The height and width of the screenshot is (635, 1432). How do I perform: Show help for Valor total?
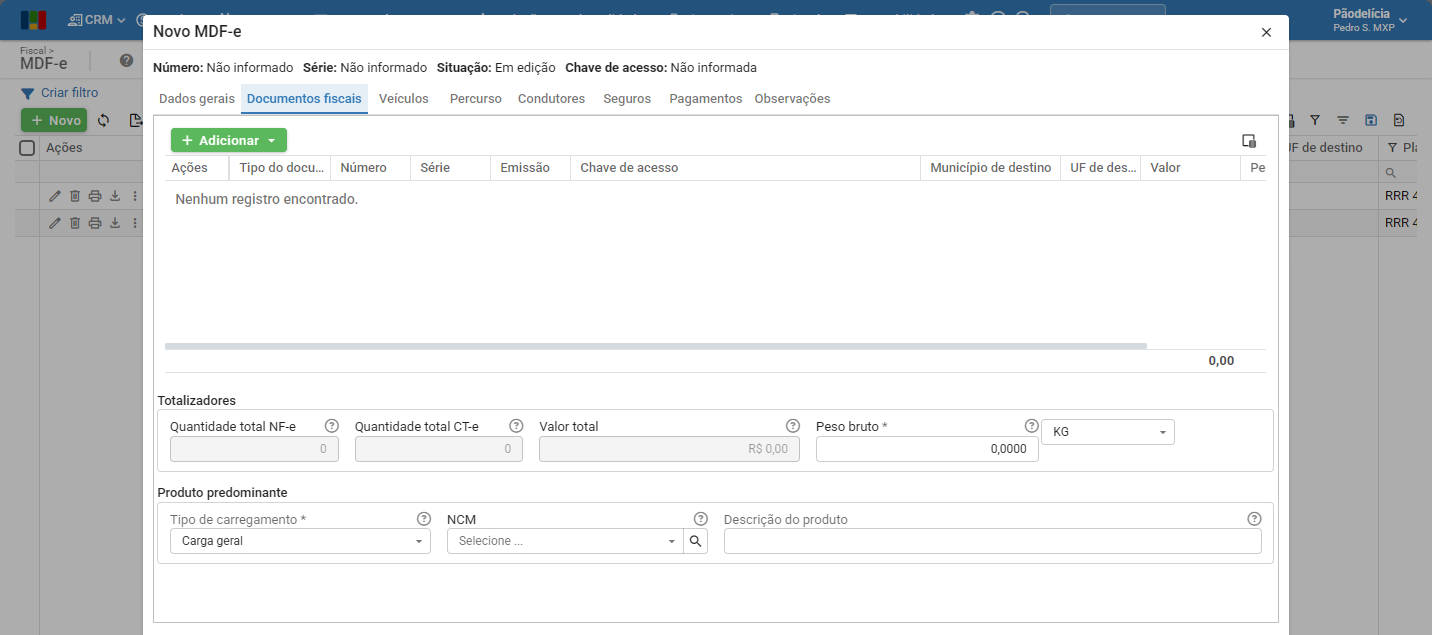click(793, 426)
